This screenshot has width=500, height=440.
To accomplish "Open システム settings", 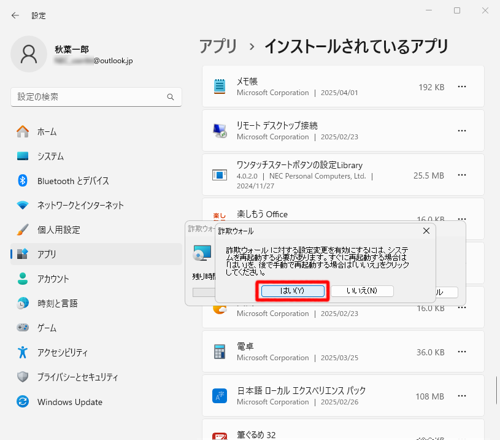I will (96, 156).
